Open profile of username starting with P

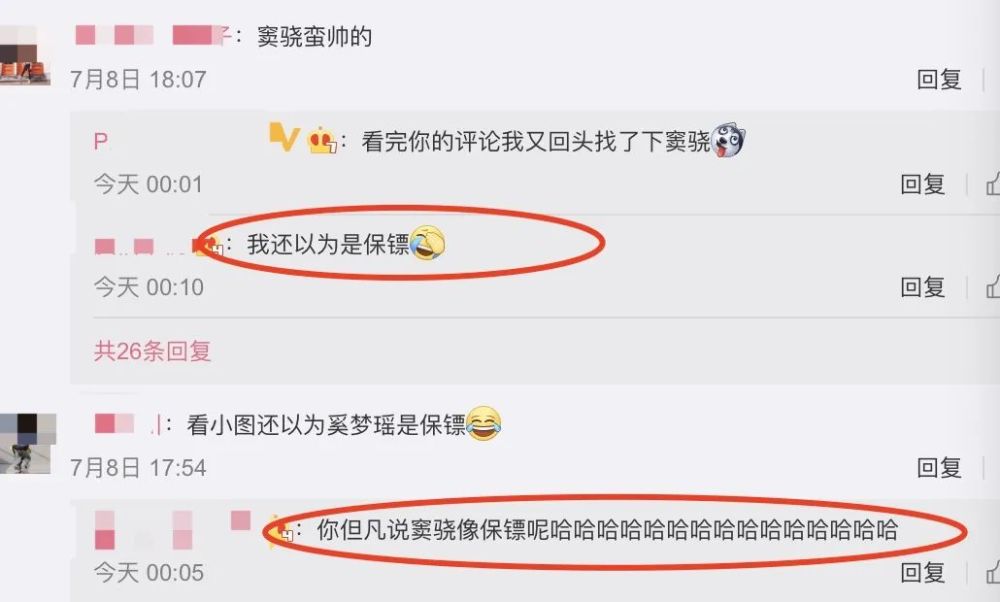[101, 141]
